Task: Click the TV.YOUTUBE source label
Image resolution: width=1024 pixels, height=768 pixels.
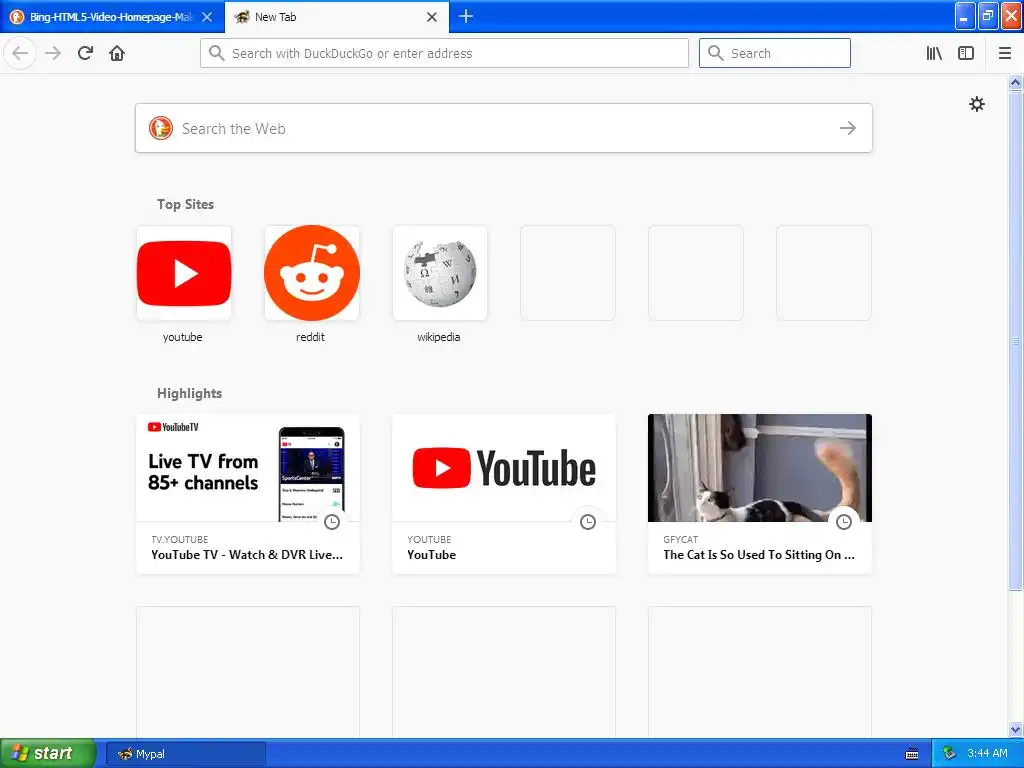Action: pos(180,539)
